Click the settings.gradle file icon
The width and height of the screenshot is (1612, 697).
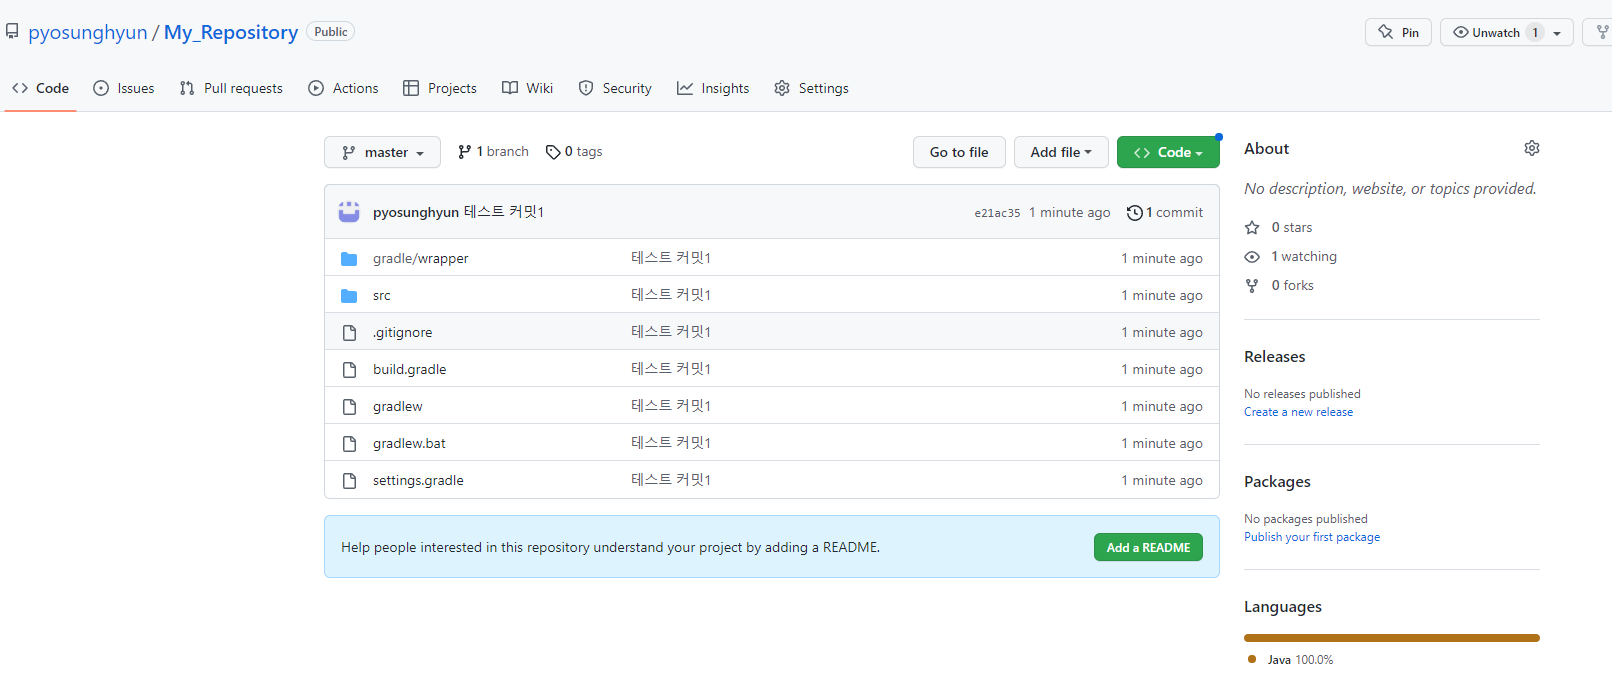tap(349, 481)
